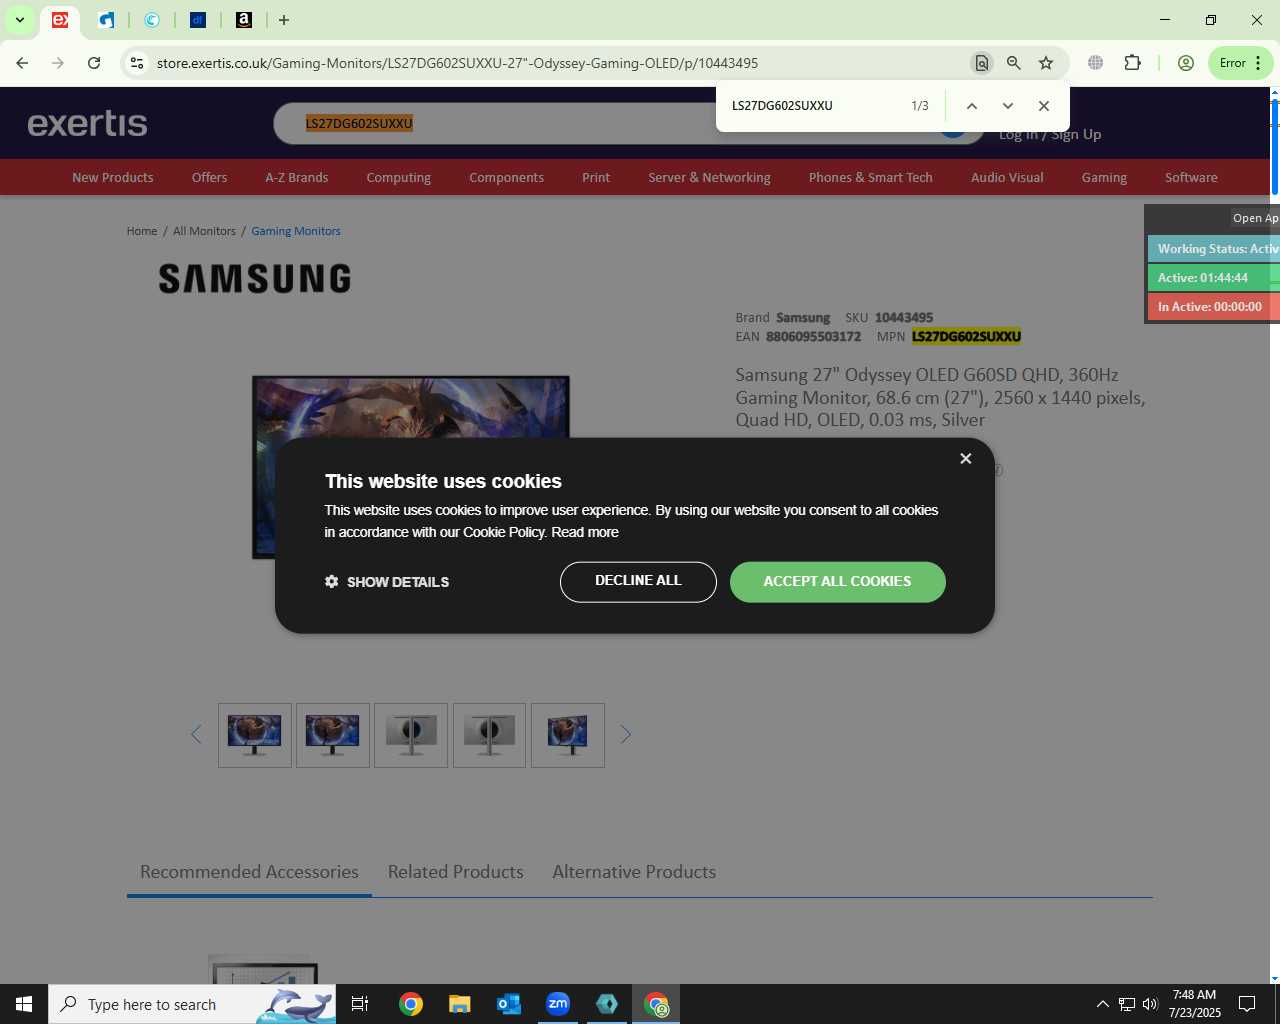The image size is (1280, 1024).
Task: Open Phones & Smart Tech menu
Action: click(870, 177)
